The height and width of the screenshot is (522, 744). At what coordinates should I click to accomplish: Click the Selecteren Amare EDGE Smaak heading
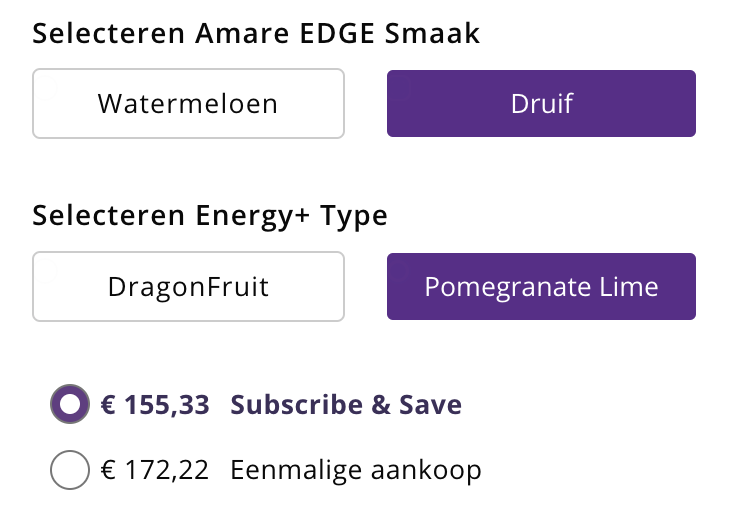[x=256, y=33]
